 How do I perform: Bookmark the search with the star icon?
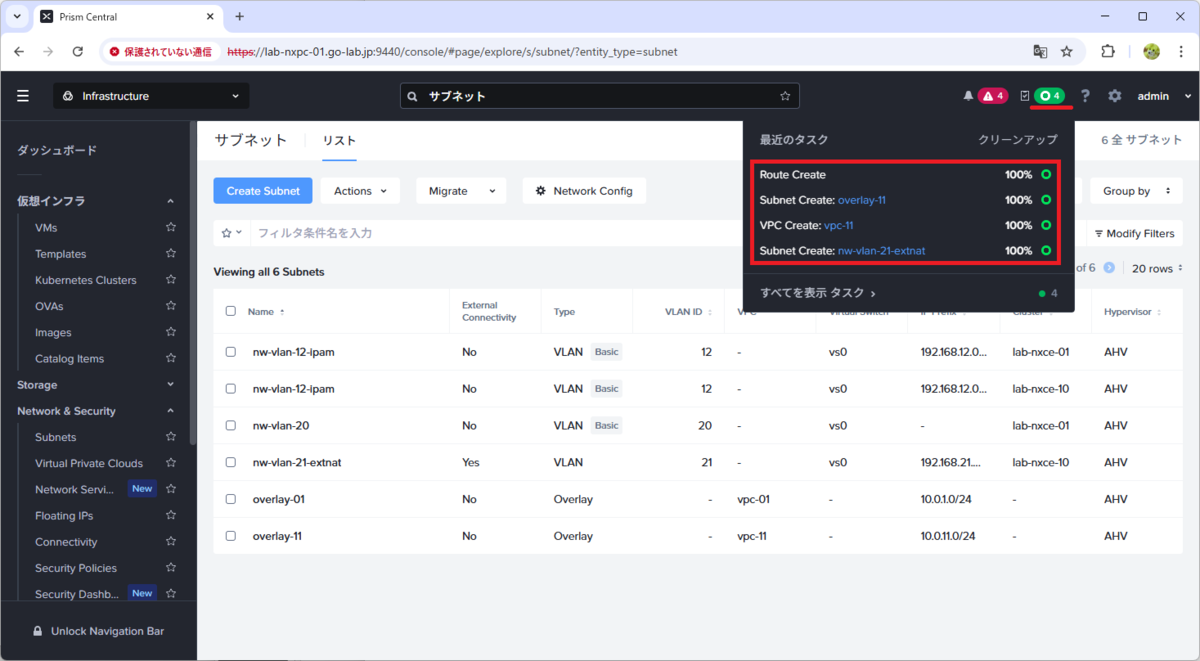tap(785, 96)
